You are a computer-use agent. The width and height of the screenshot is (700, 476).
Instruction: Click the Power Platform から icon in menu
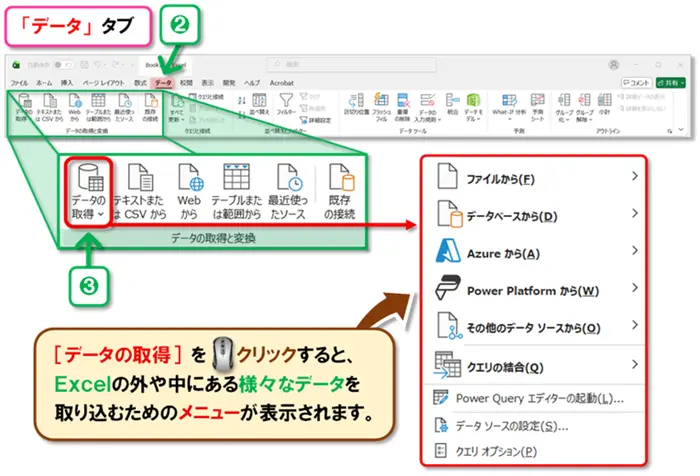tap(448, 288)
